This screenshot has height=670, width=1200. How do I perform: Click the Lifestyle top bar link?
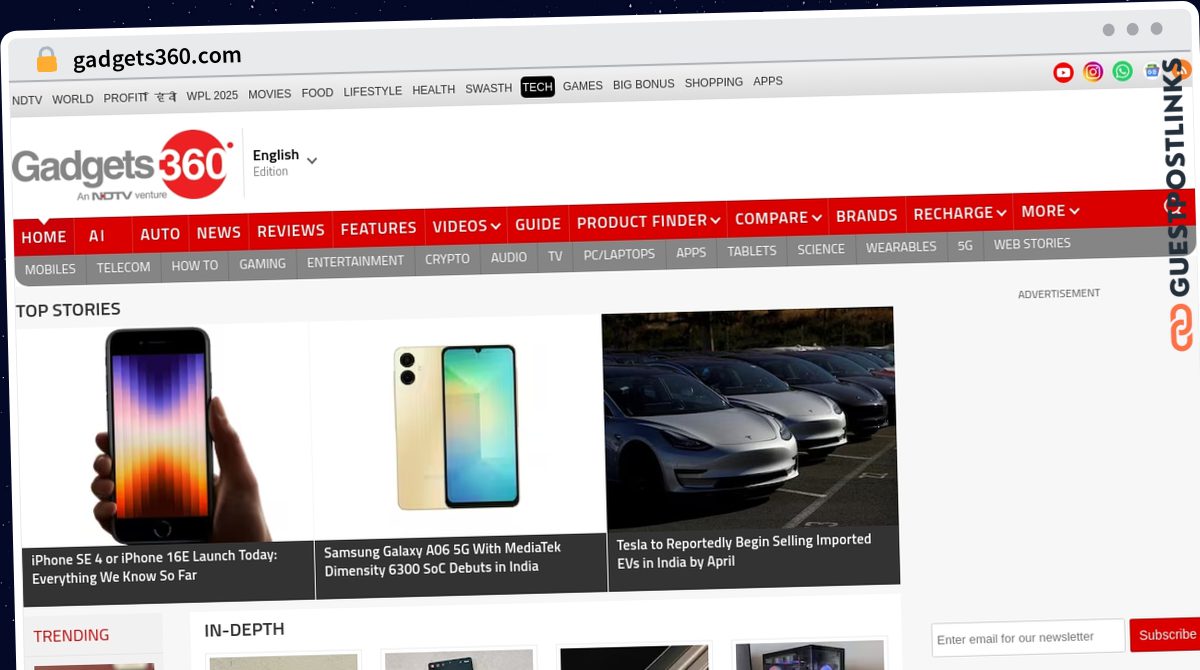tap(372, 91)
